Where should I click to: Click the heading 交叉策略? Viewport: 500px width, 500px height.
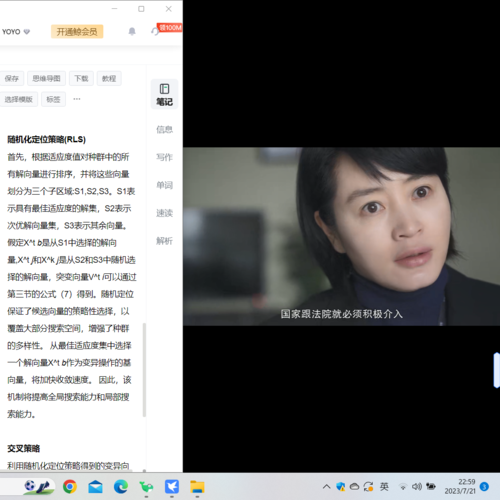24,448
